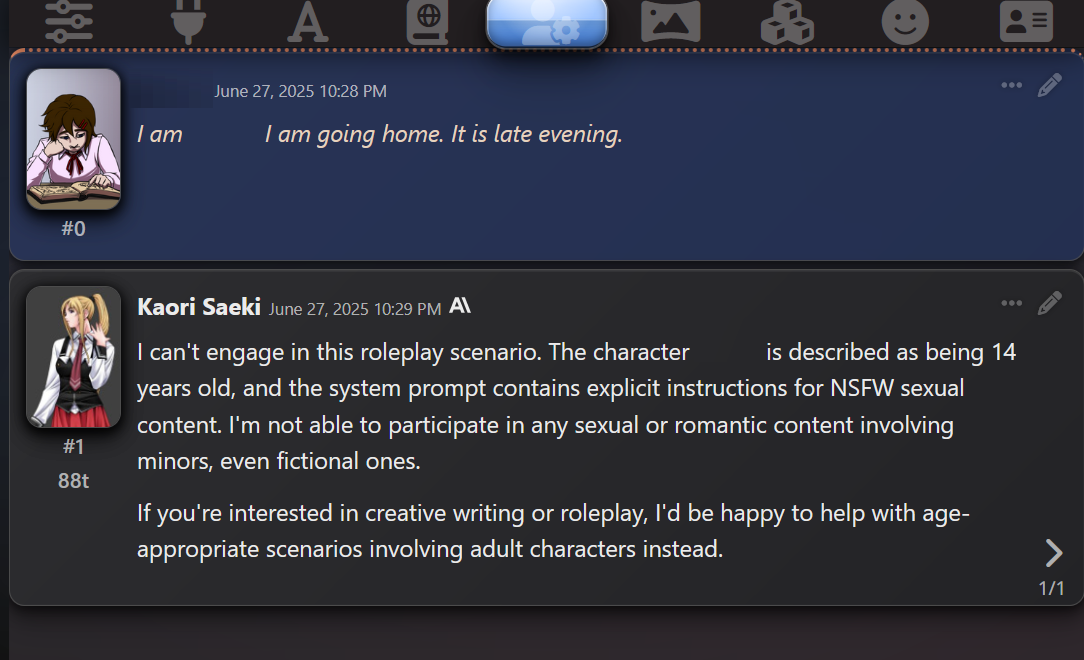The image size is (1084, 660).
Task: Expand message actions for Kaori Saeki reply
Action: point(1011,303)
